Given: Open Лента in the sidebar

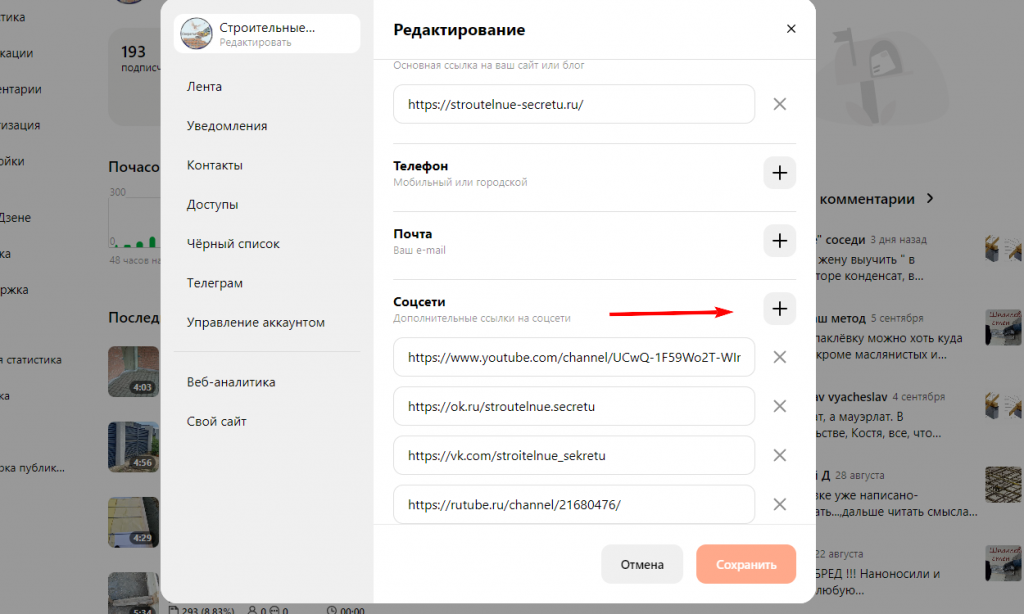Looking at the screenshot, I should point(204,87).
